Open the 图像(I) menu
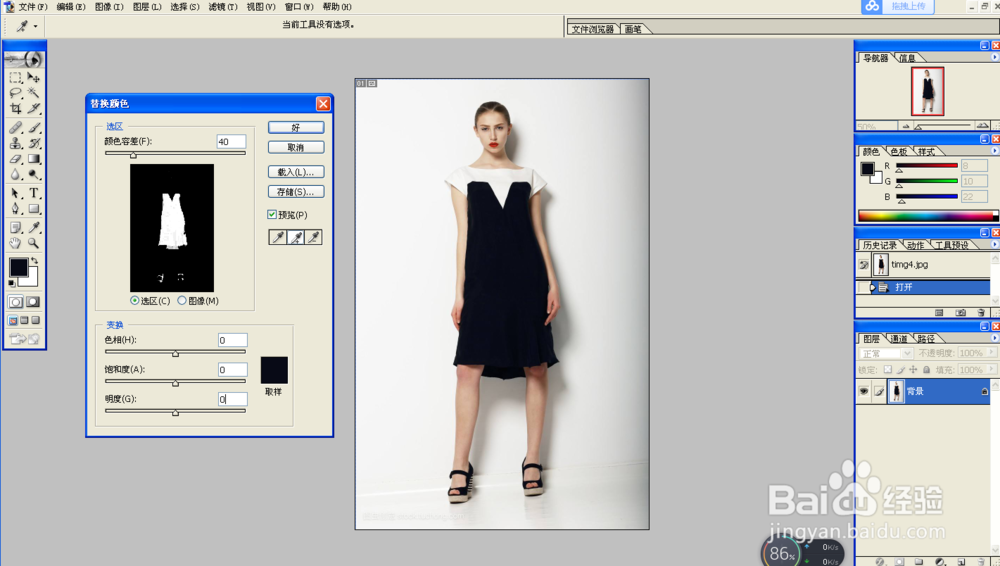 click(108, 6)
